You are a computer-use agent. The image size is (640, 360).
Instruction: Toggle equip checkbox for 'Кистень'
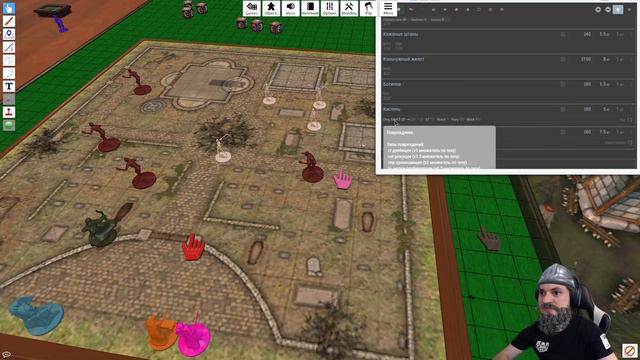click(563, 109)
